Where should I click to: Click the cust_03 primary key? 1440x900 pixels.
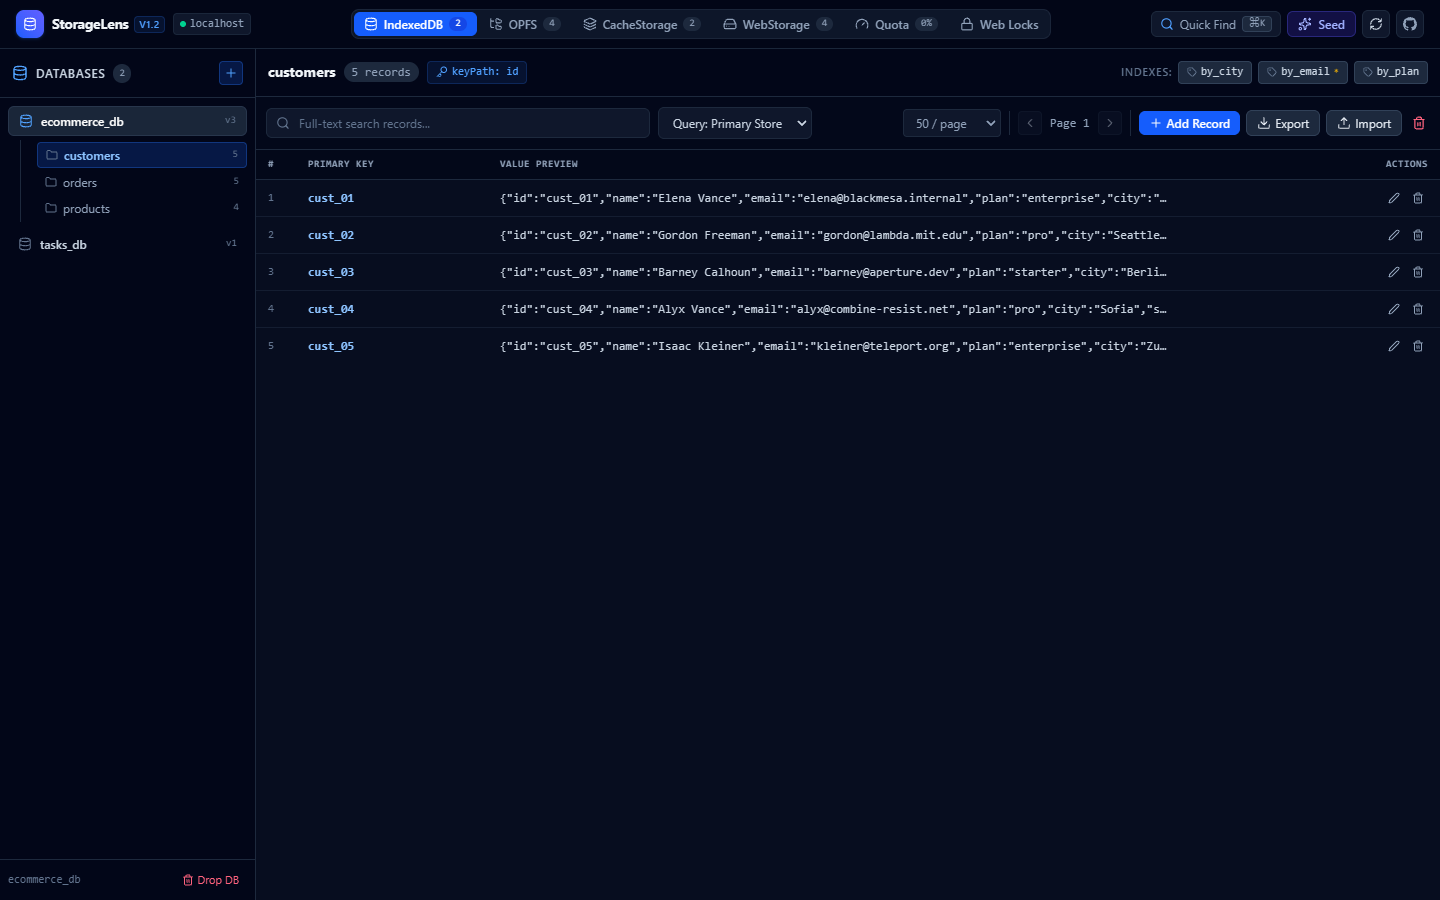click(x=331, y=272)
